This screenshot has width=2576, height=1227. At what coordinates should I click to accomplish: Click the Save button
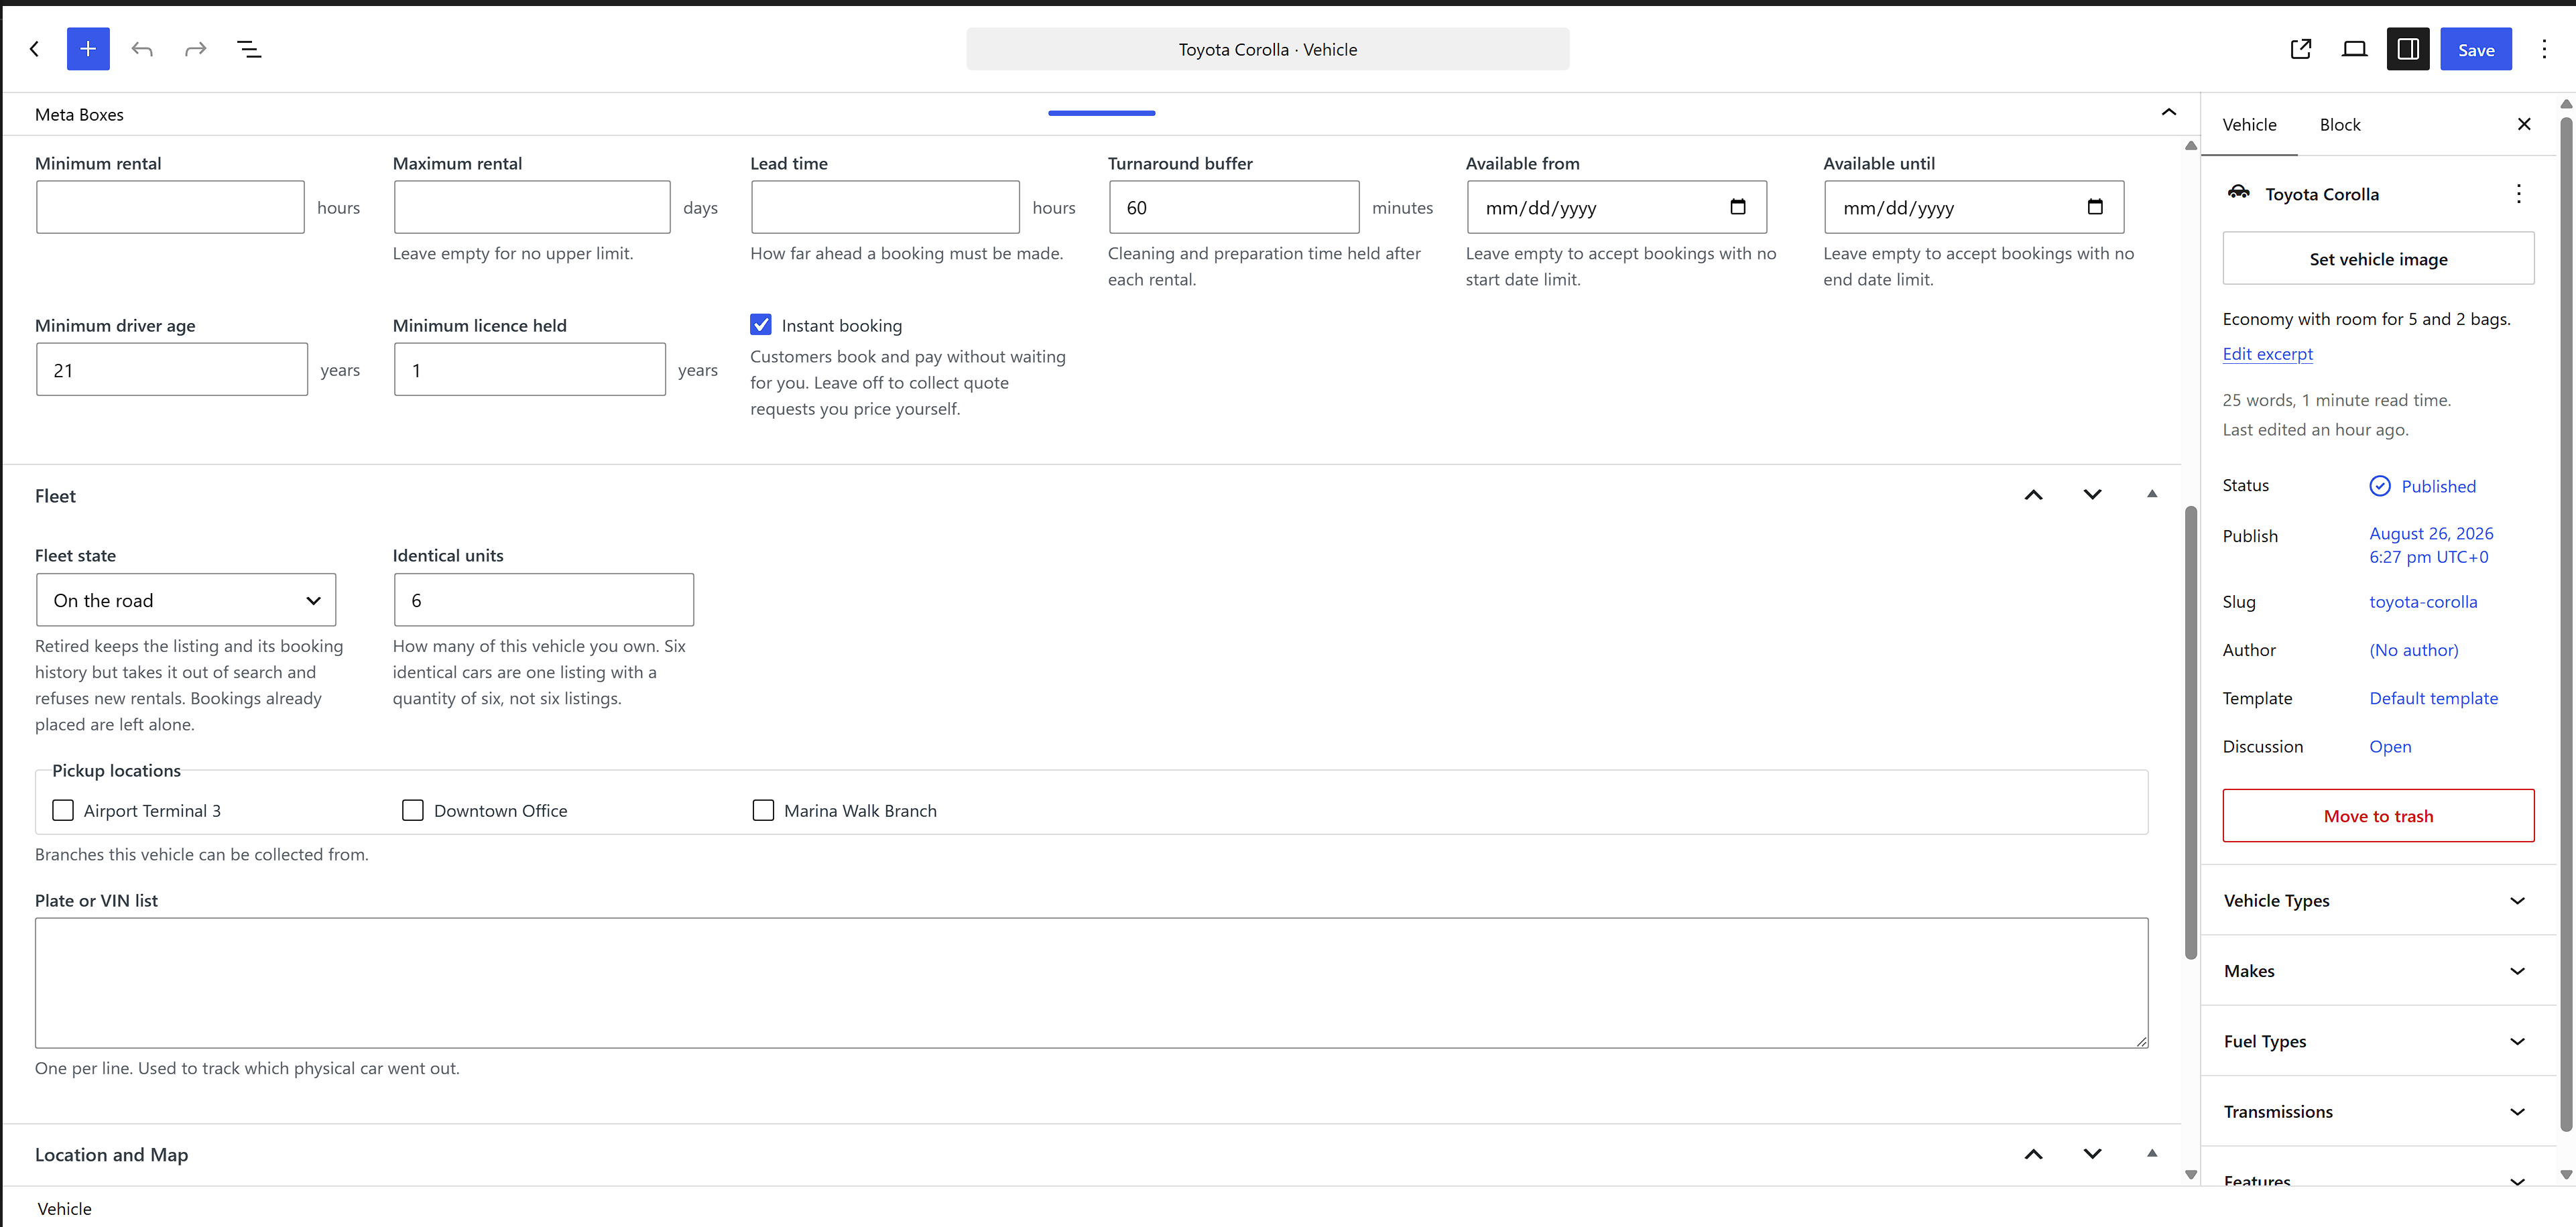pyautogui.click(x=2476, y=49)
